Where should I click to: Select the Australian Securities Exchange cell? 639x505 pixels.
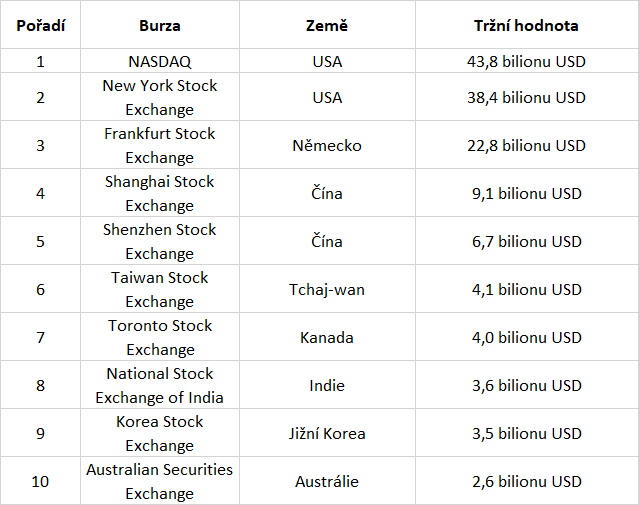[160, 481]
